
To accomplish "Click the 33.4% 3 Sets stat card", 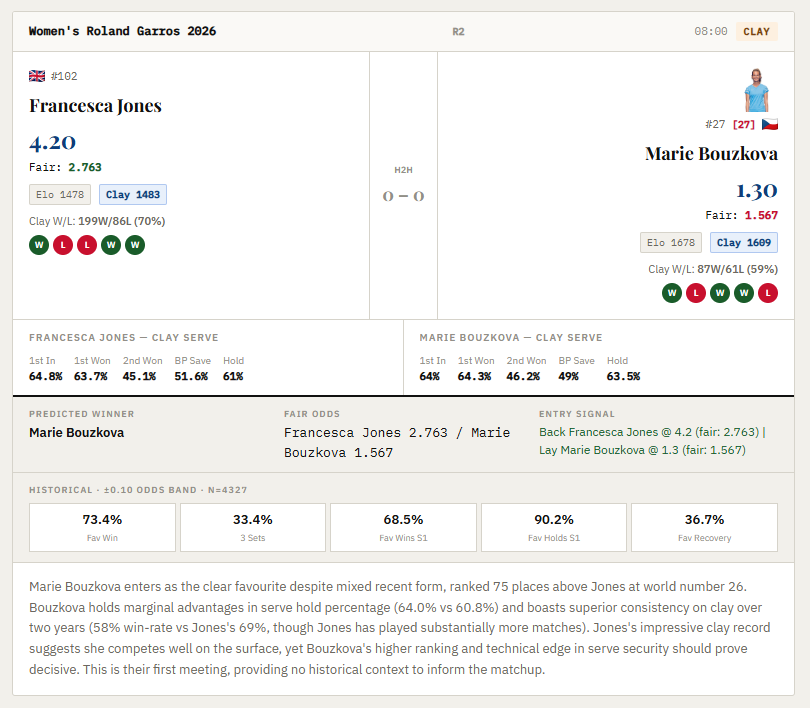I will pyautogui.click(x=253, y=527).
